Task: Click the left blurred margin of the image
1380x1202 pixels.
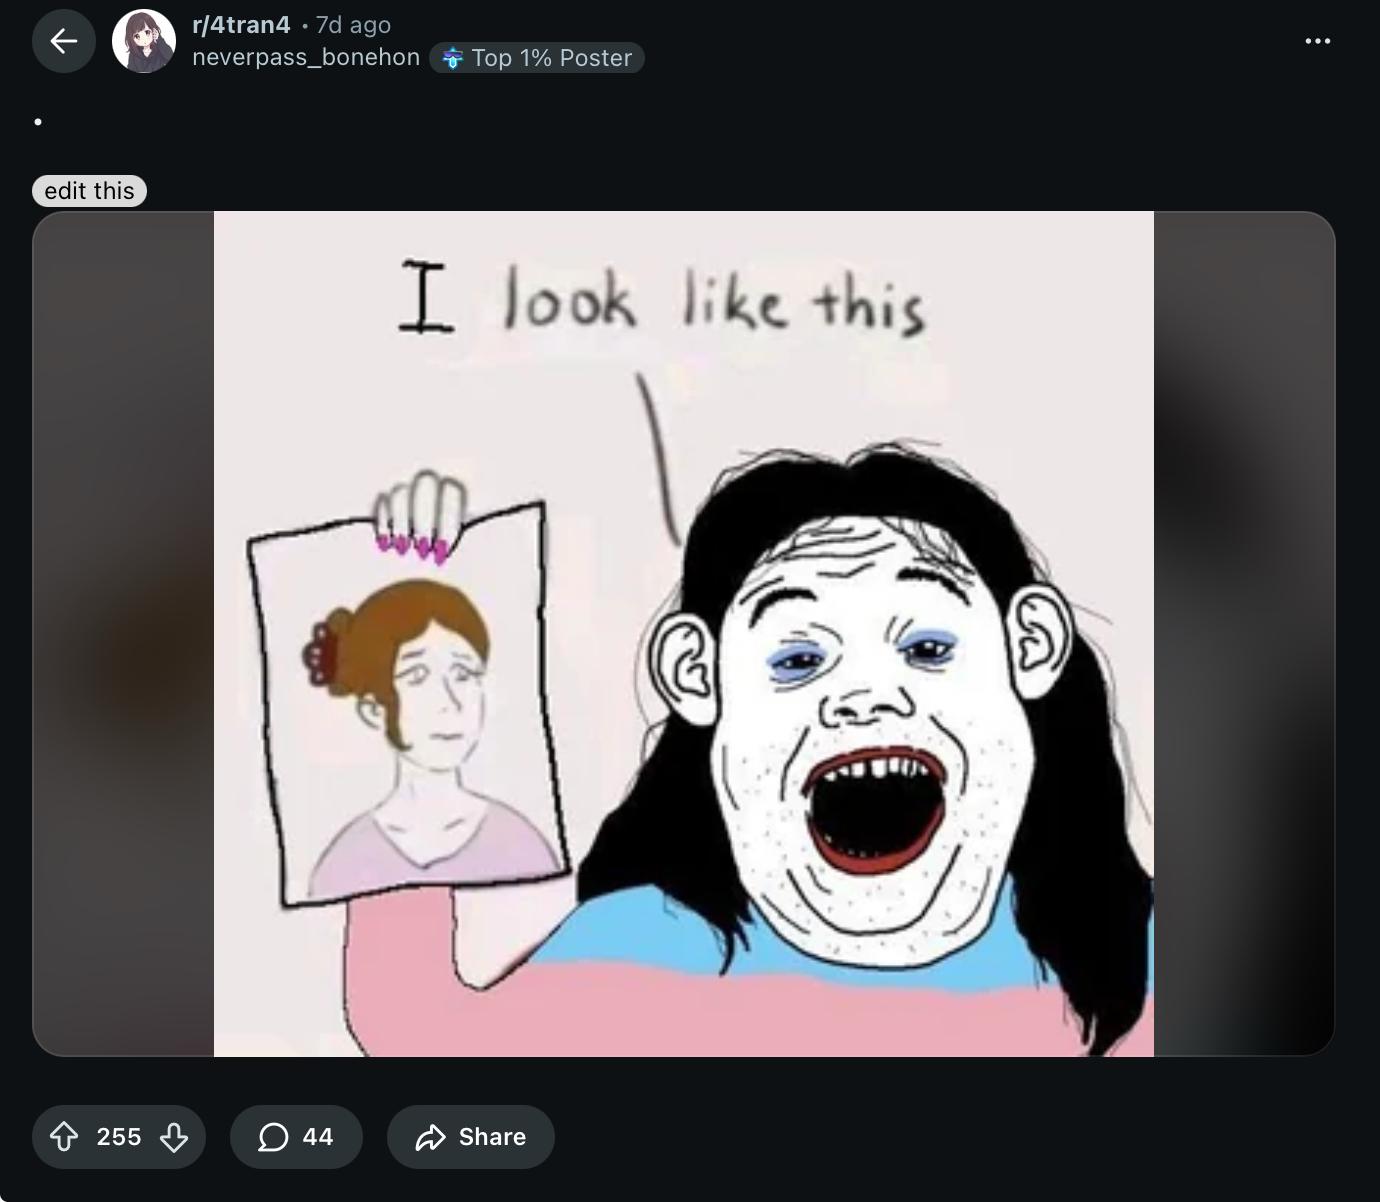Action: click(x=123, y=634)
